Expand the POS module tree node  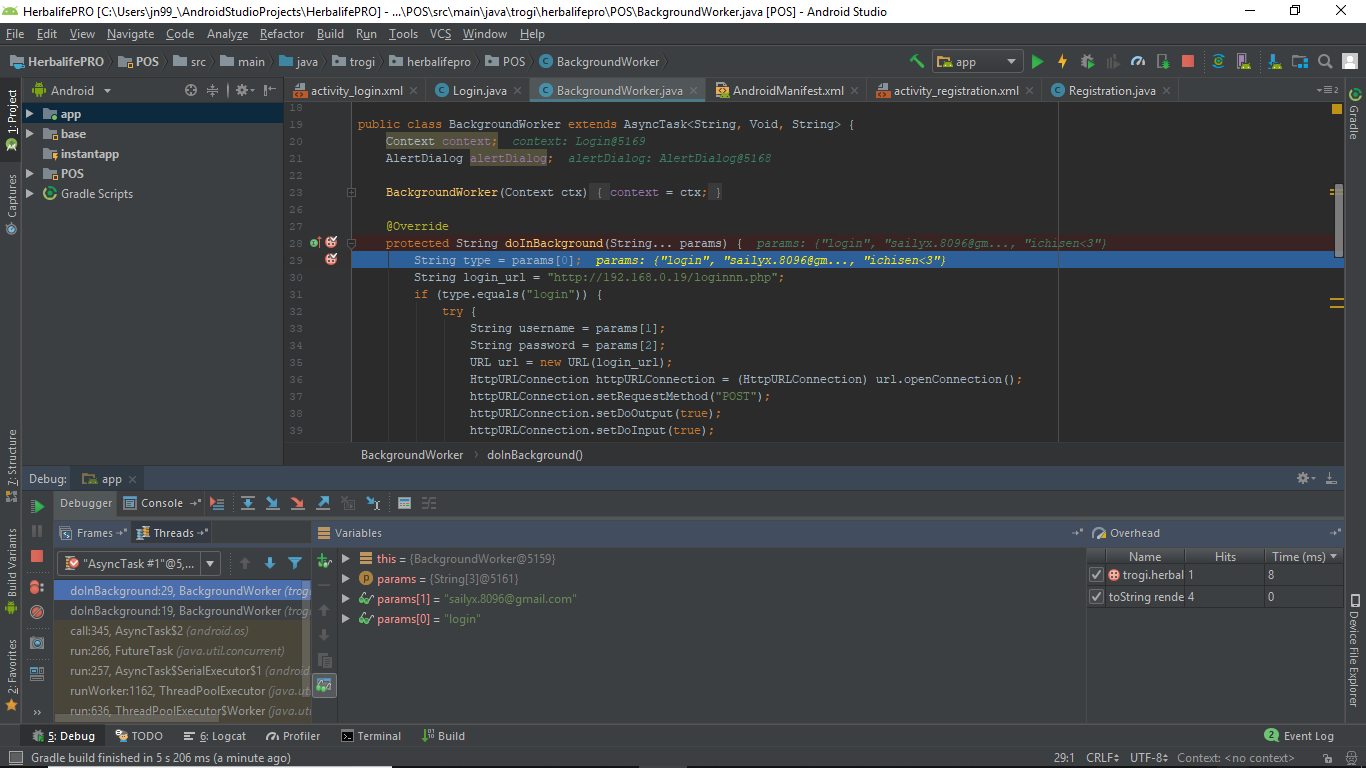[30, 174]
